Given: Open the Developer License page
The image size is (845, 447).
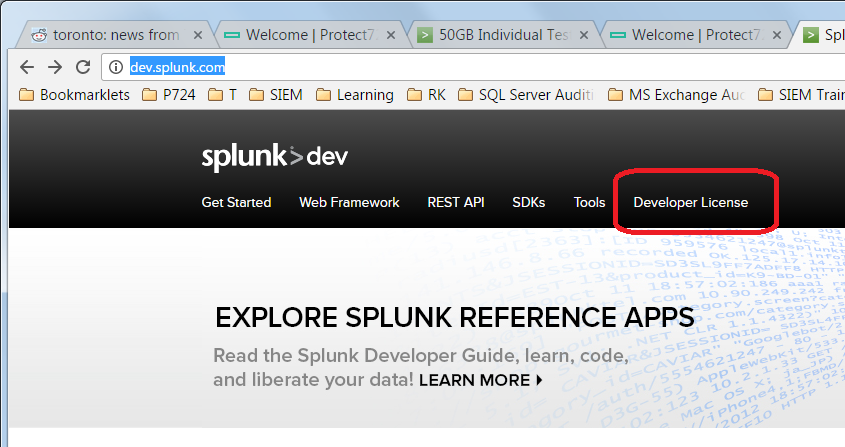Looking at the screenshot, I should [x=690, y=202].
